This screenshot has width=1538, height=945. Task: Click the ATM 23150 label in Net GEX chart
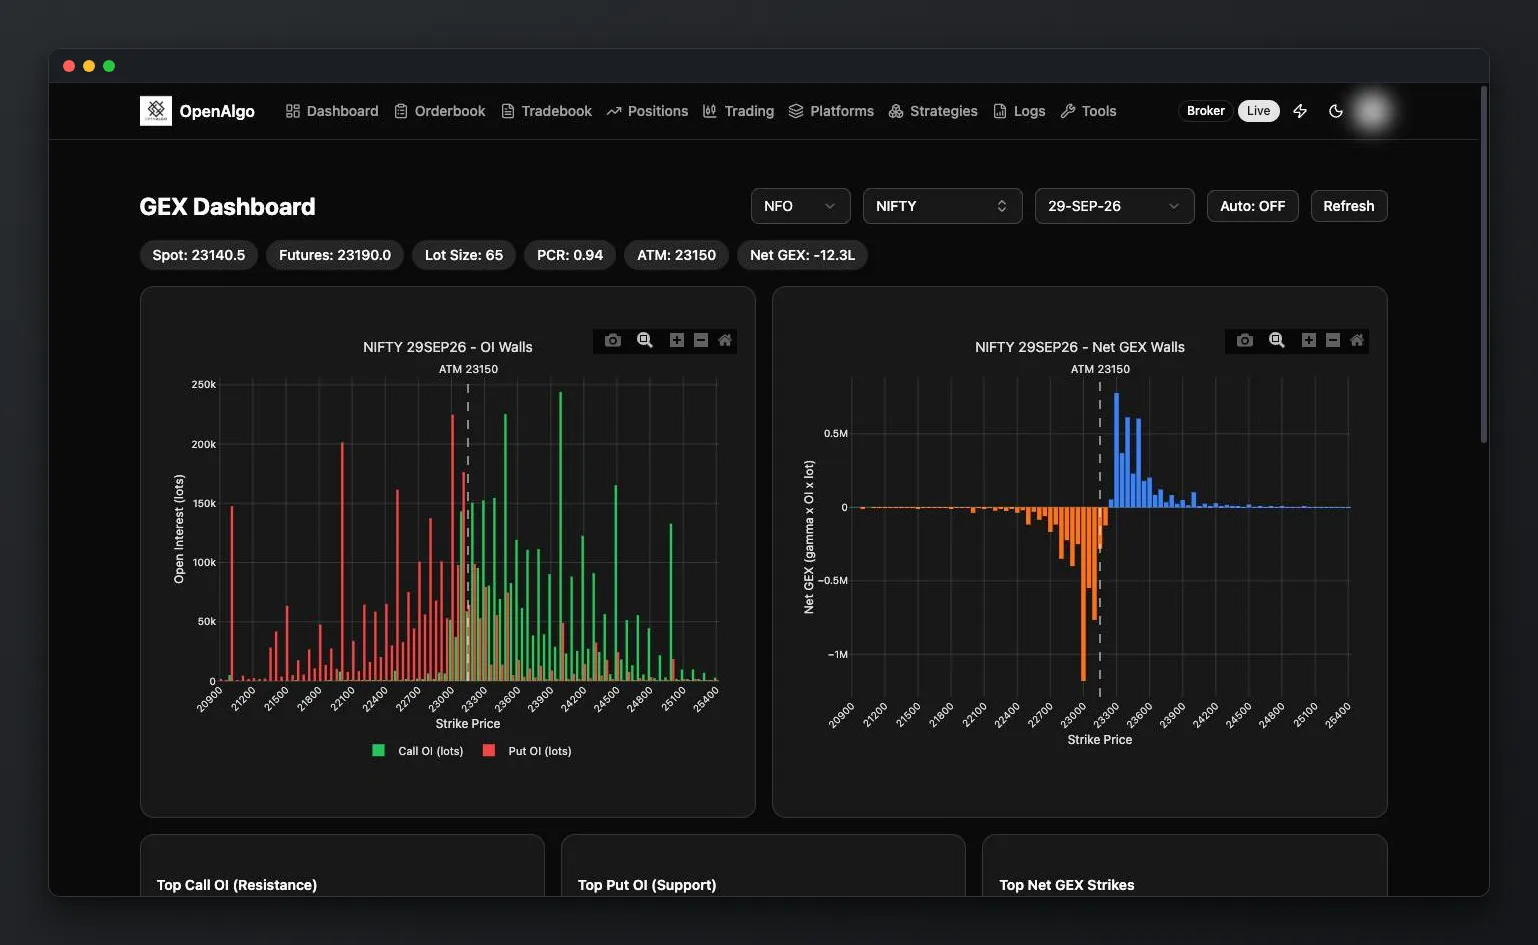coord(1100,369)
